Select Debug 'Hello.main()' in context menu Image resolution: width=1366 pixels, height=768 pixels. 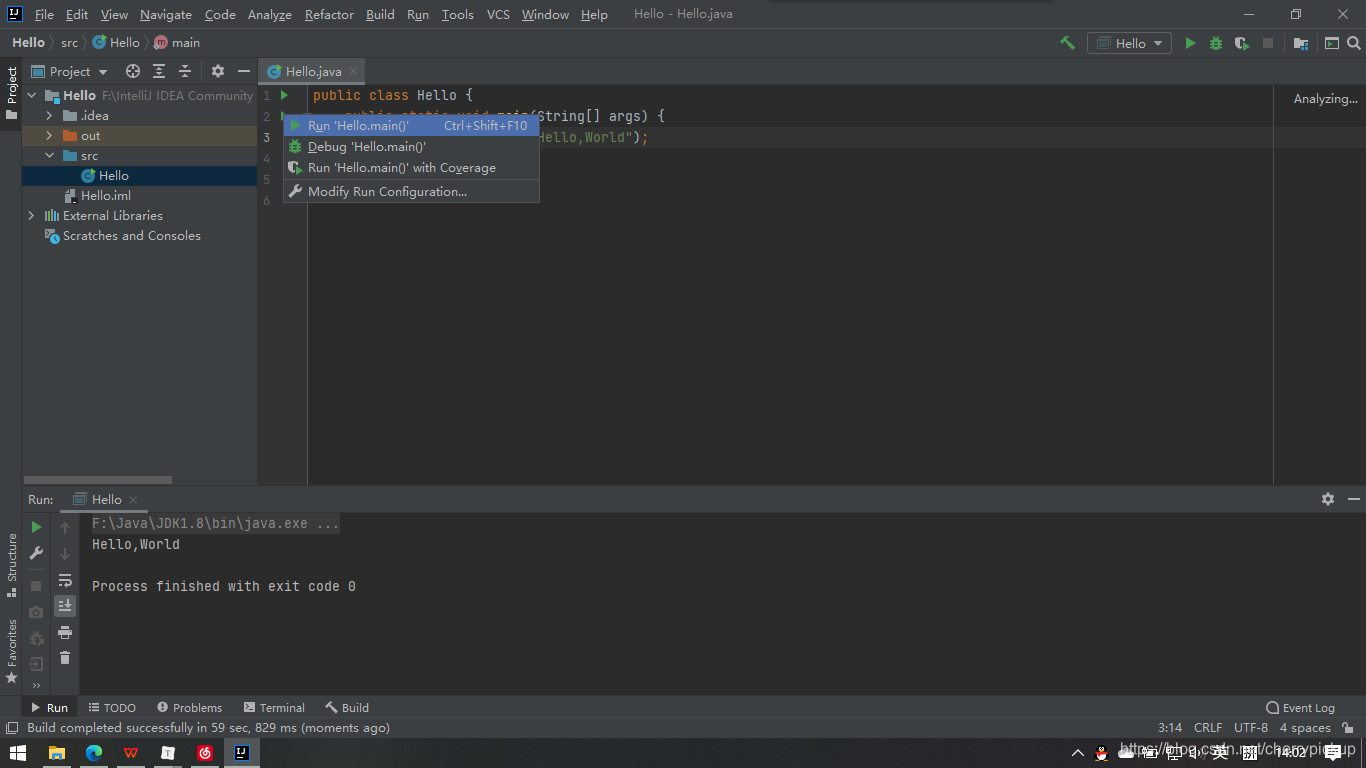tap(411, 147)
